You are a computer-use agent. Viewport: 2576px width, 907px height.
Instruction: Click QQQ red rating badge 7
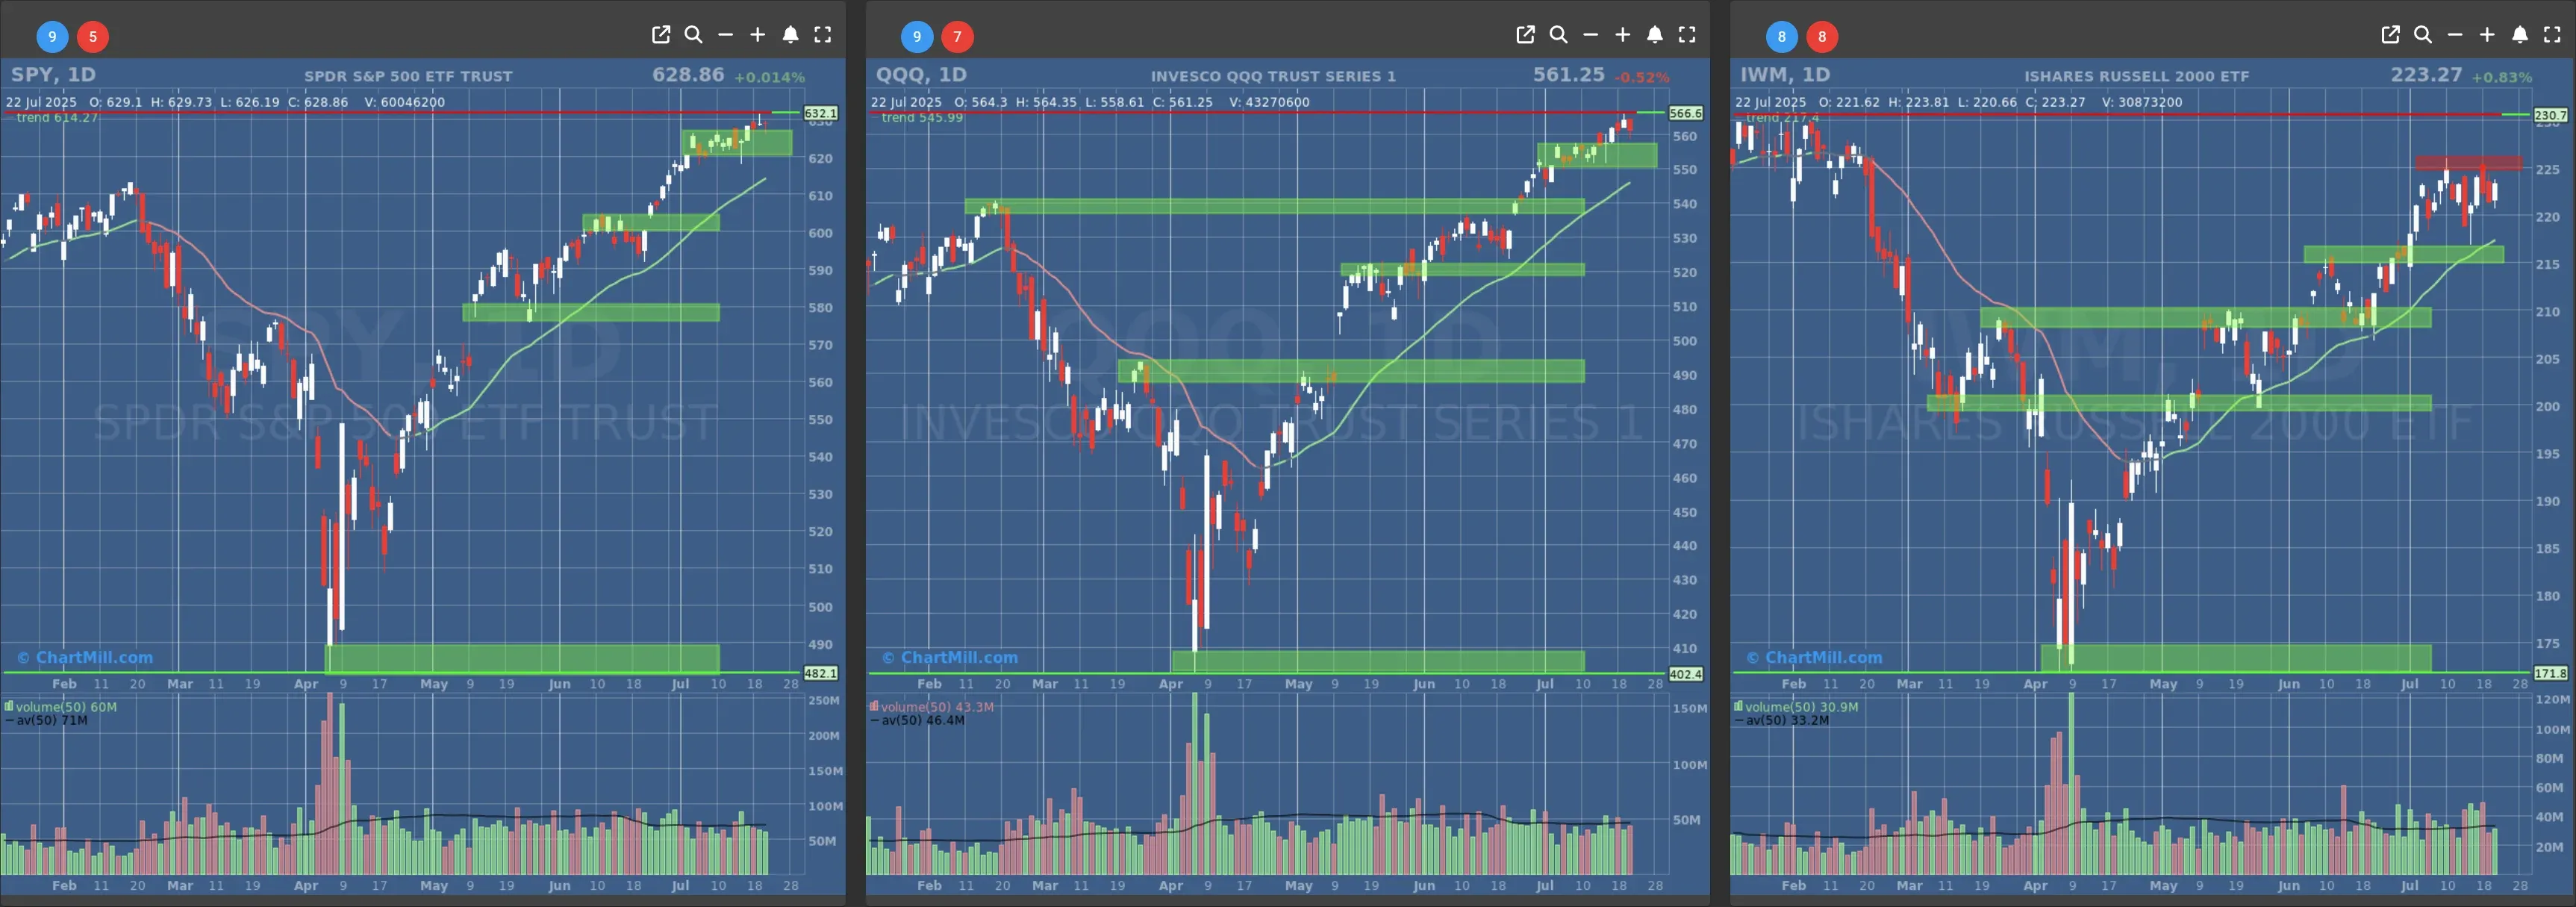pyautogui.click(x=957, y=37)
